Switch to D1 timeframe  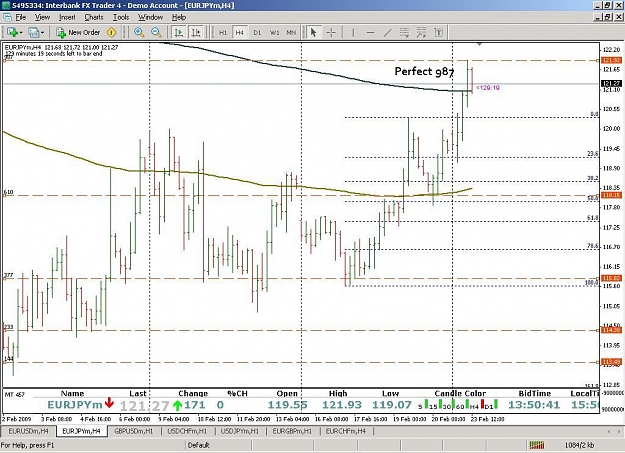[x=257, y=33]
